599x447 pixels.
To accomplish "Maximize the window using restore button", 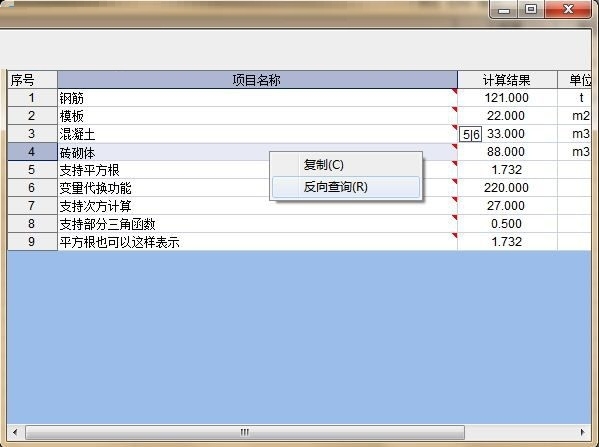I will coord(531,9).
